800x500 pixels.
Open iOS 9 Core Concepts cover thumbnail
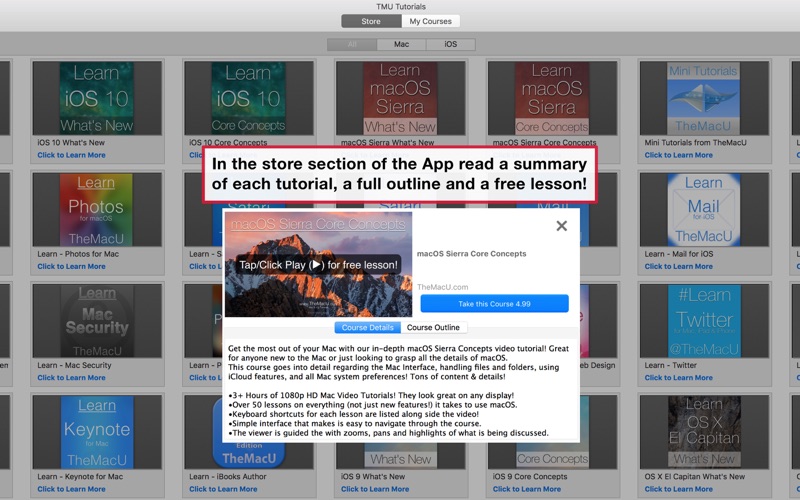click(x=552, y=456)
